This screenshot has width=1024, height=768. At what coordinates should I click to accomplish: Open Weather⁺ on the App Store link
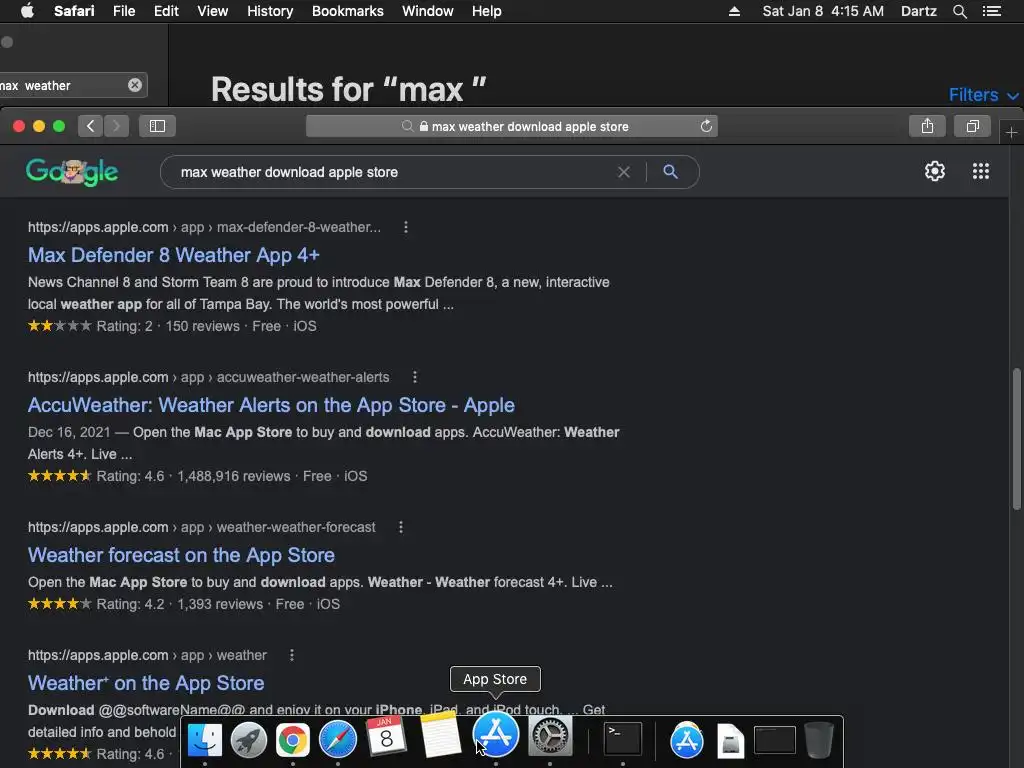[x=146, y=683]
